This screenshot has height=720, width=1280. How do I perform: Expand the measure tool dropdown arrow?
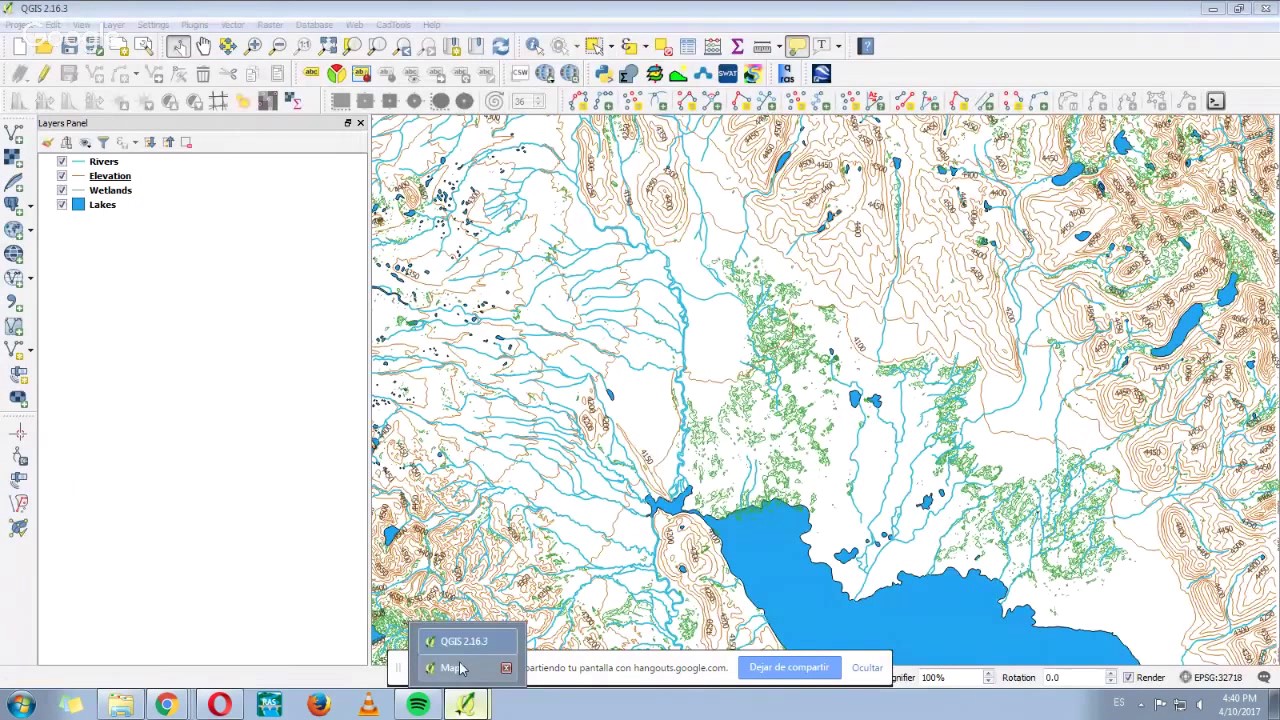(780, 46)
